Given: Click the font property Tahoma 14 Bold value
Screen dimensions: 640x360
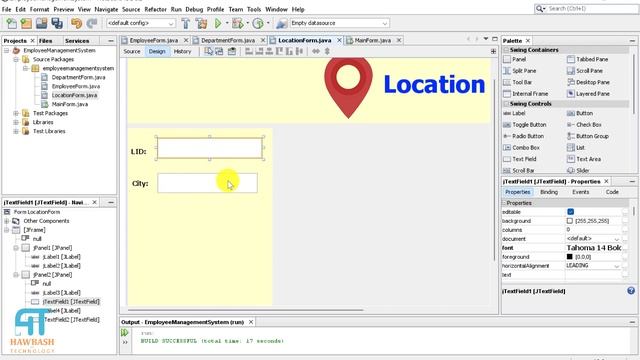Looking at the screenshot, I should pos(594,248).
